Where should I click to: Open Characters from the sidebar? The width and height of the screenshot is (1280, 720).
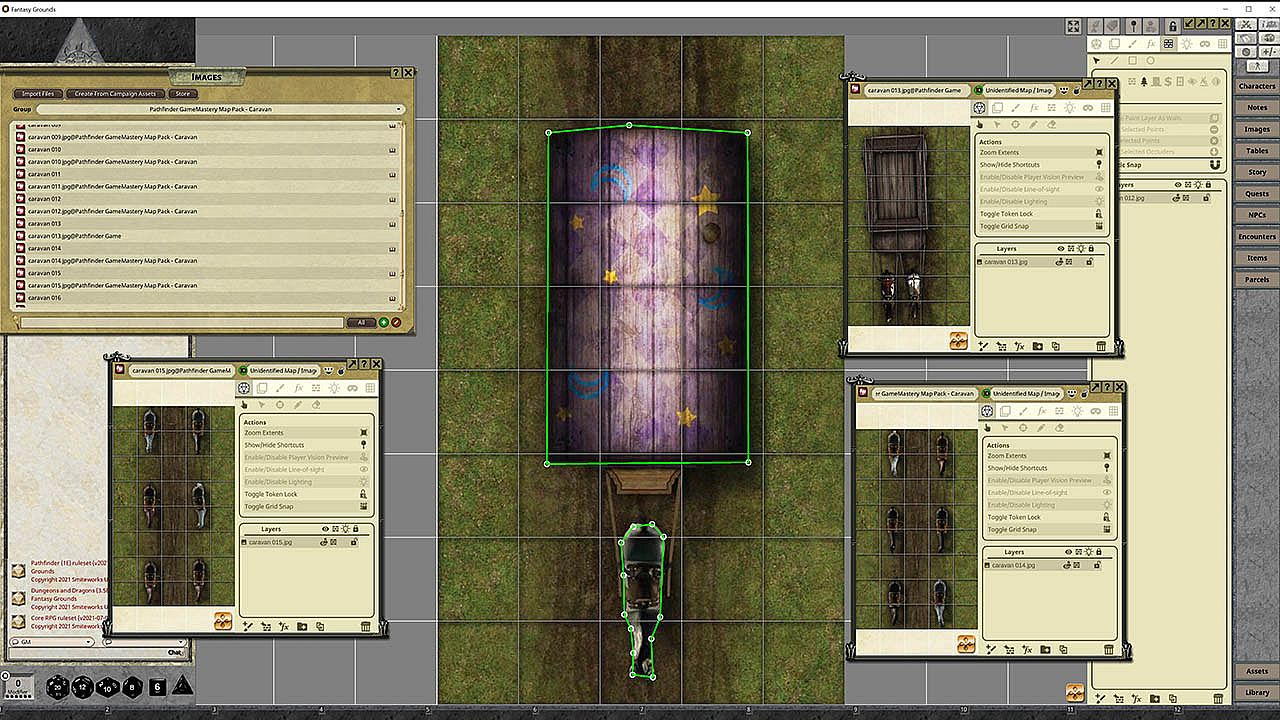(1257, 87)
